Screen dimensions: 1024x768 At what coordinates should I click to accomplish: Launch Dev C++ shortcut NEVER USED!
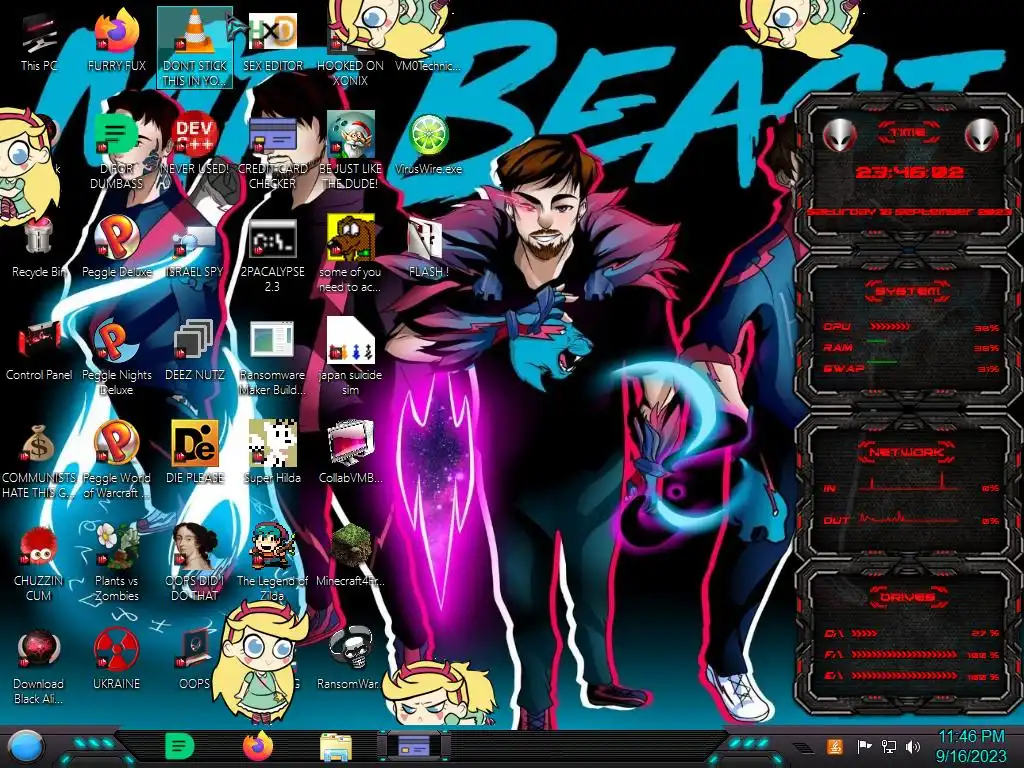click(195, 144)
